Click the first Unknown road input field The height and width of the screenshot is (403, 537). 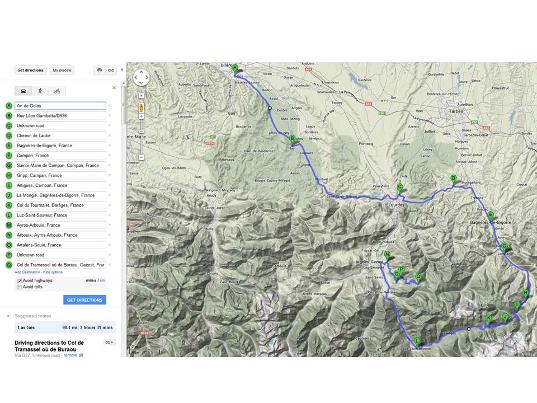[x=60, y=126]
